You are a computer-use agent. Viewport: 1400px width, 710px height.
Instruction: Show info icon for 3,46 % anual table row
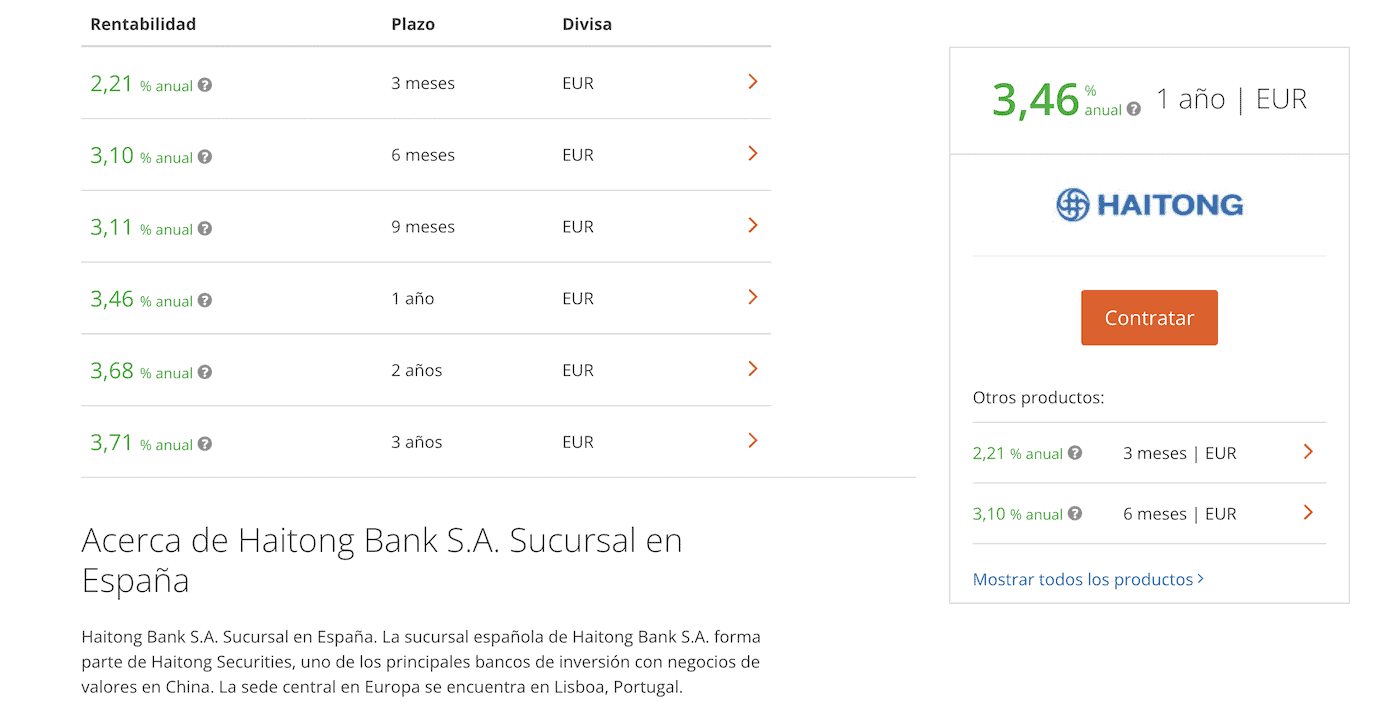tap(205, 300)
